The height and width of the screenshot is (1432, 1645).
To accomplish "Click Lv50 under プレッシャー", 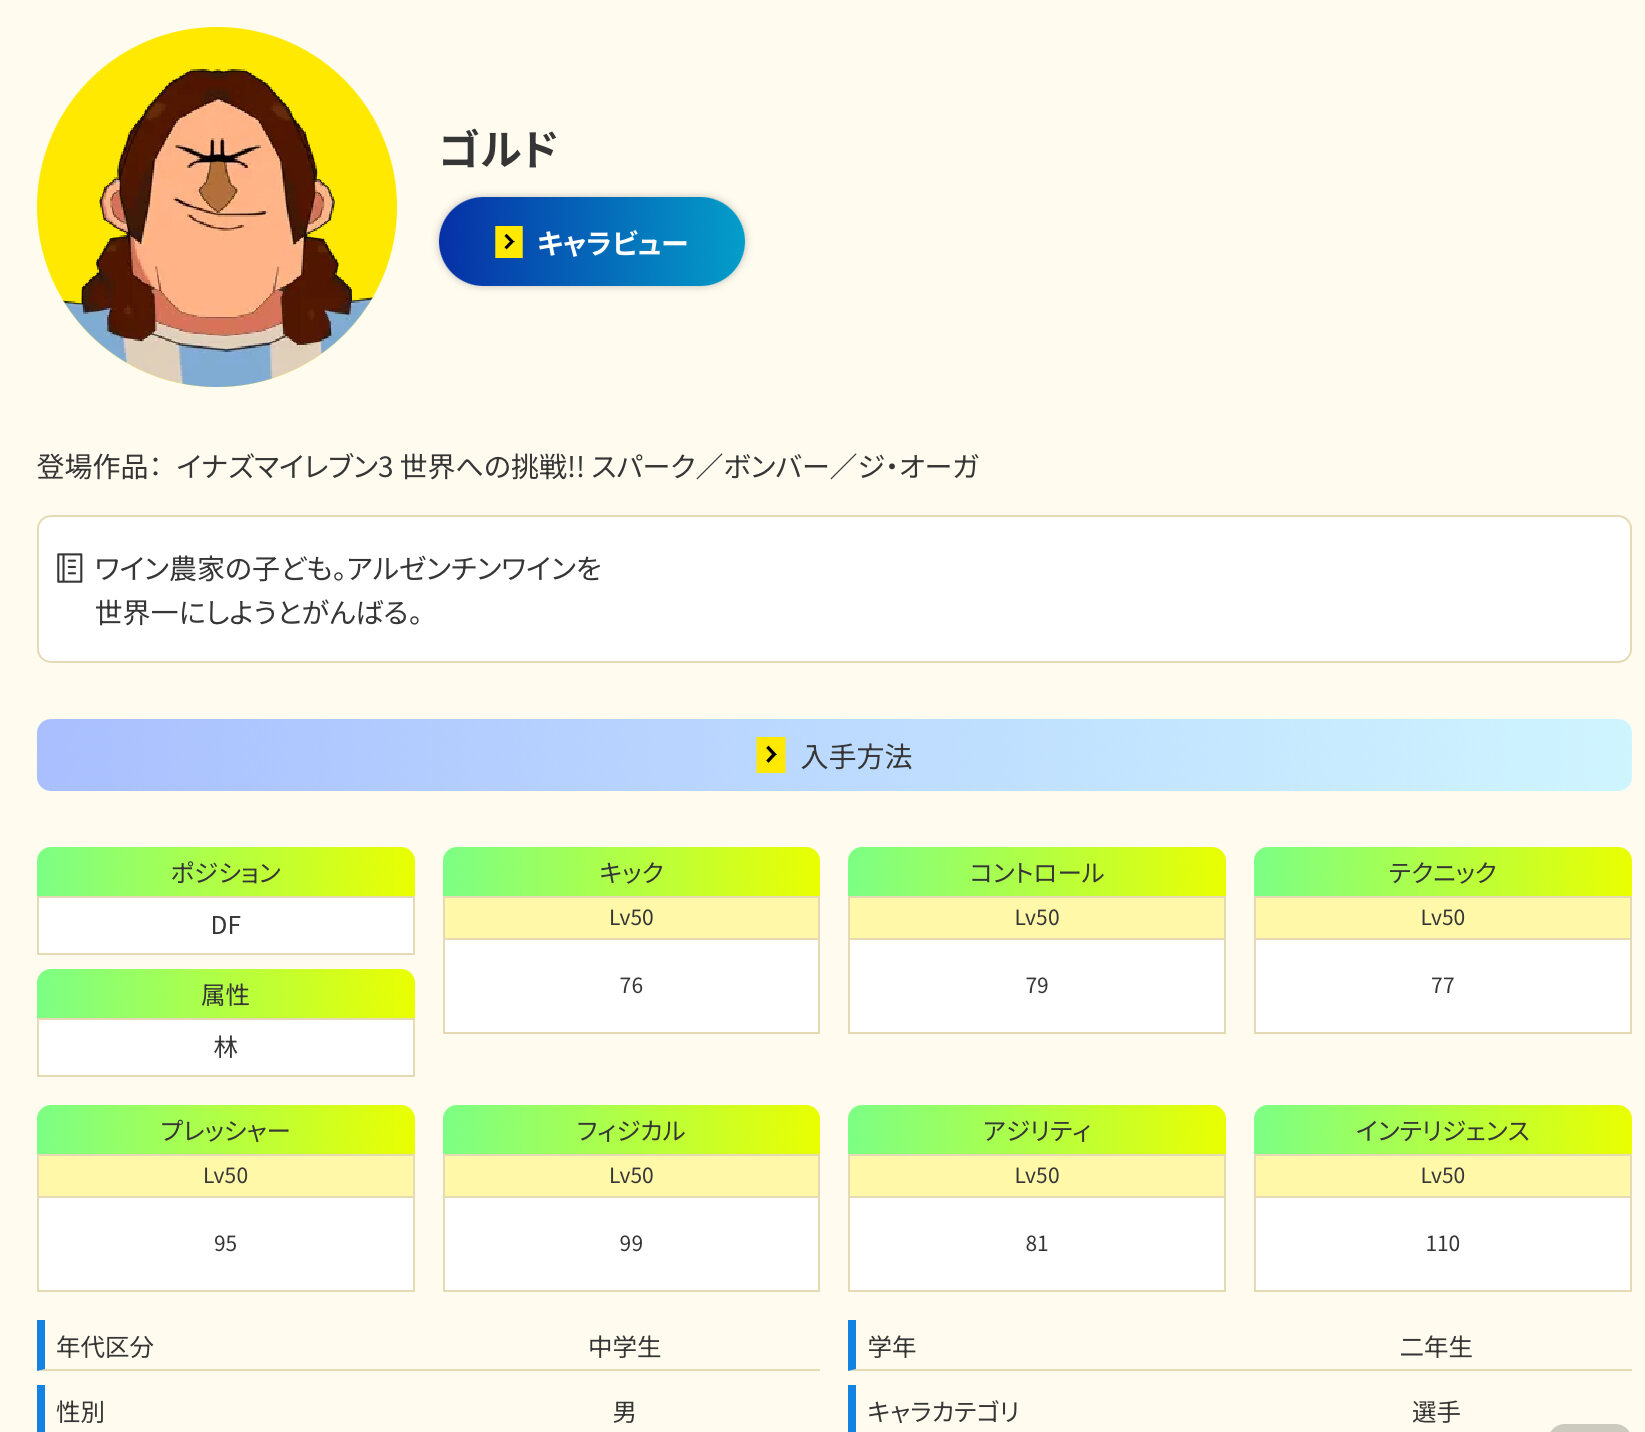I will click(x=226, y=1176).
